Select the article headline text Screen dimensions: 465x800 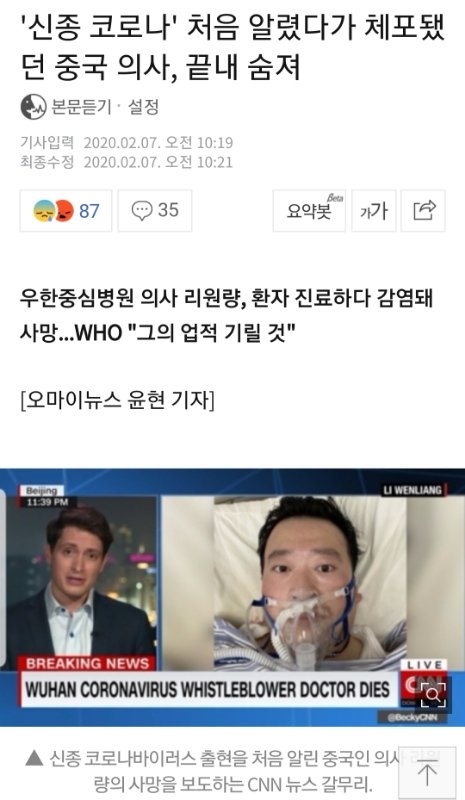click(232, 47)
